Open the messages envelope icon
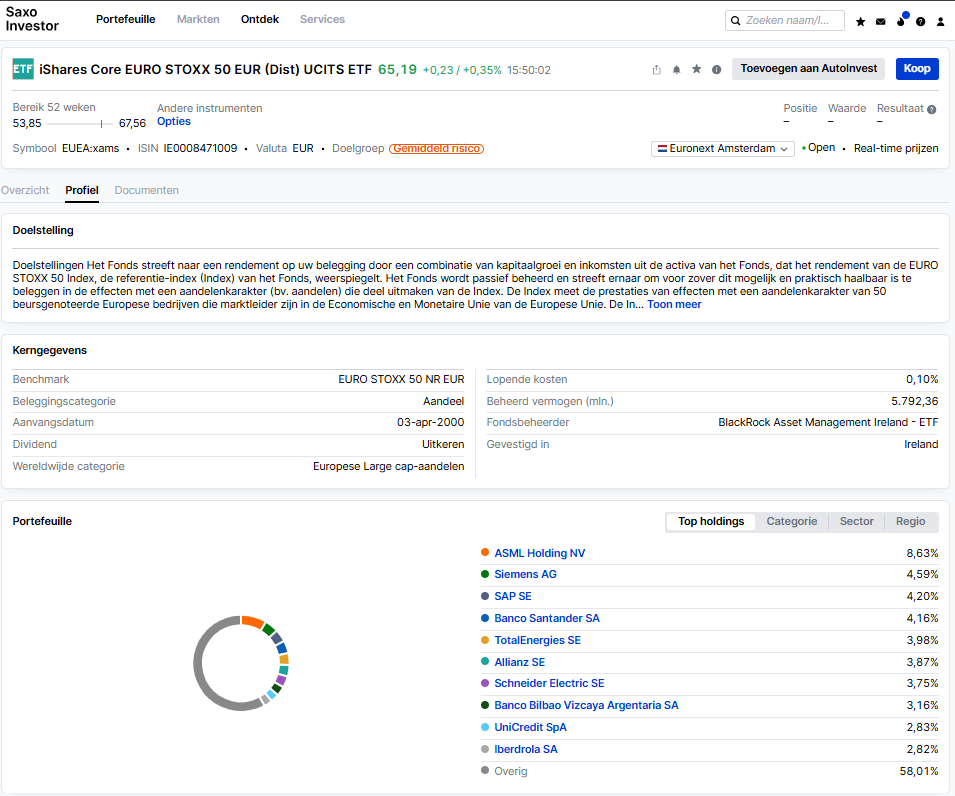This screenshot has height=796, width=955. (881, 21)
